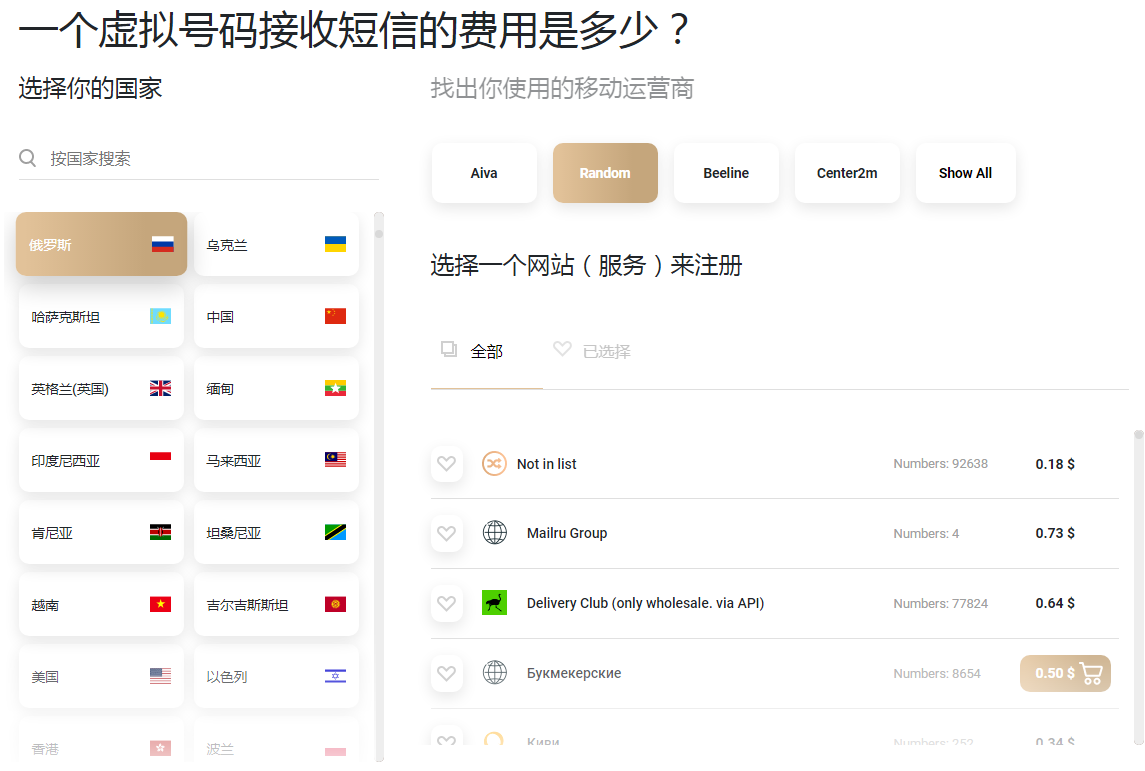1145x771 pixels.
Task: Select country 坦桑尼亚
Action: [x=276, y=532]
